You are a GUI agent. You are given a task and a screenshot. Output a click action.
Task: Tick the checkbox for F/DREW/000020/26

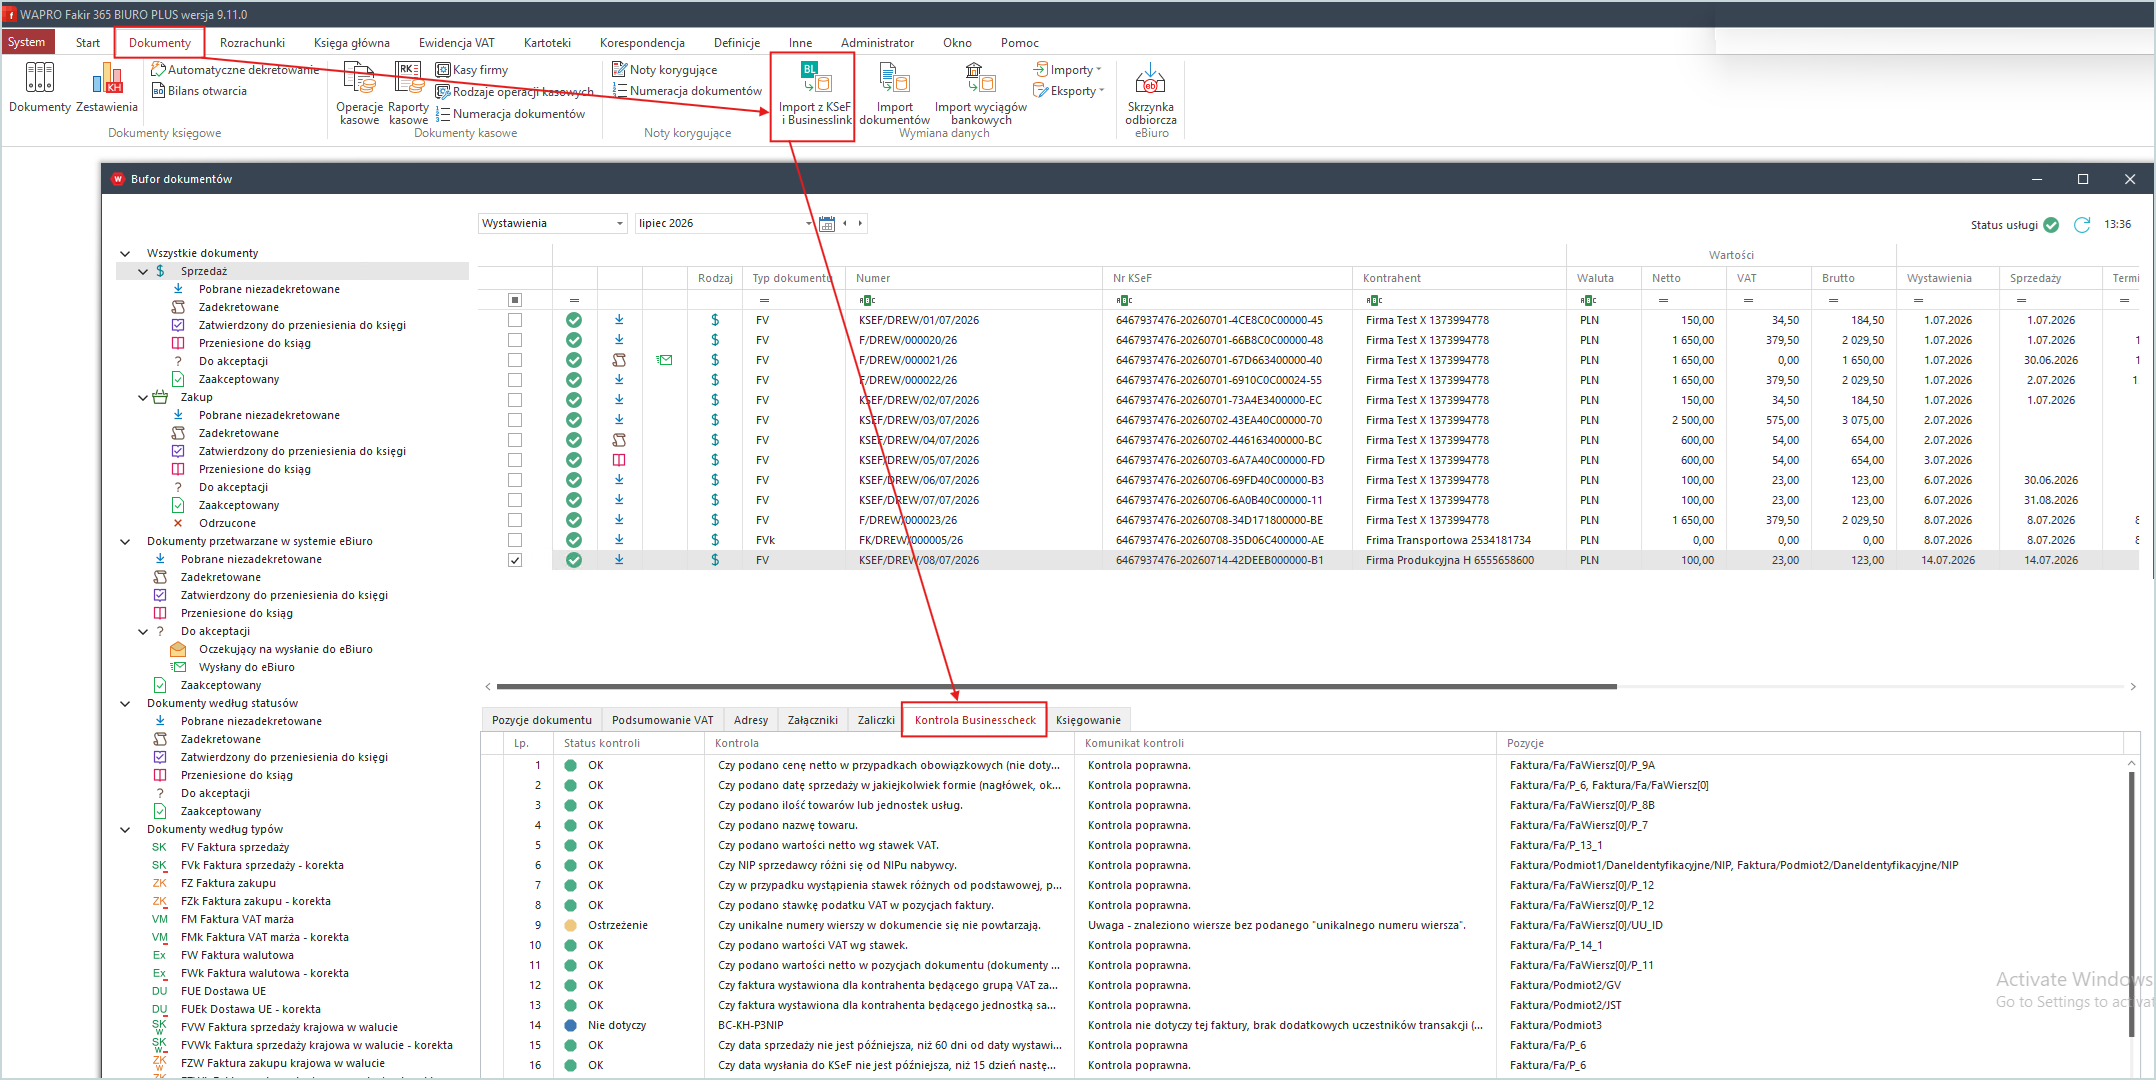(x=515, y=340)
